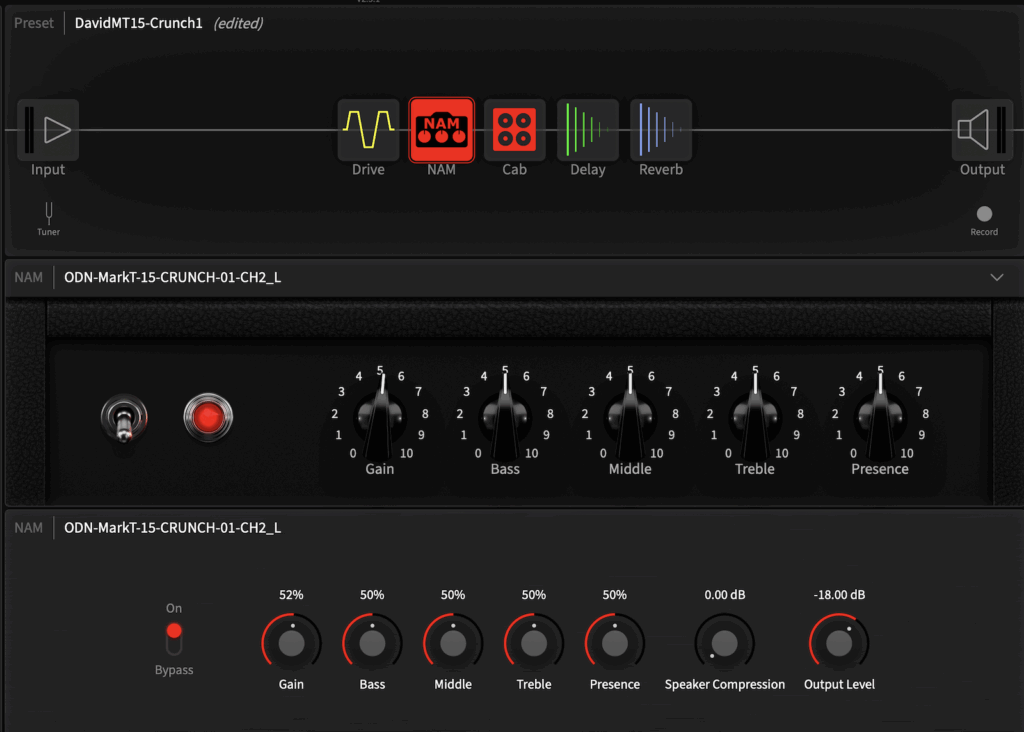Click the lower Presence parameter knob
Screen dimensions: 1024x732
[615, 643]
